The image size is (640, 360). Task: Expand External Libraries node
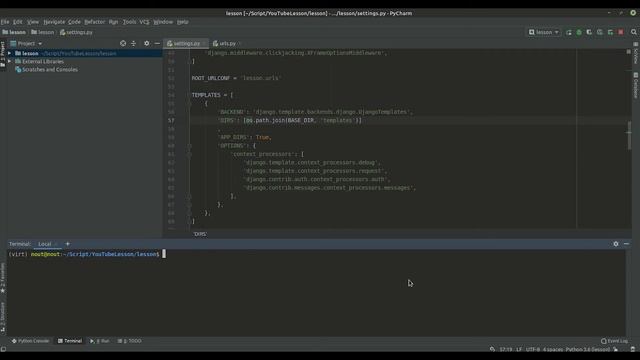(9, 61)
